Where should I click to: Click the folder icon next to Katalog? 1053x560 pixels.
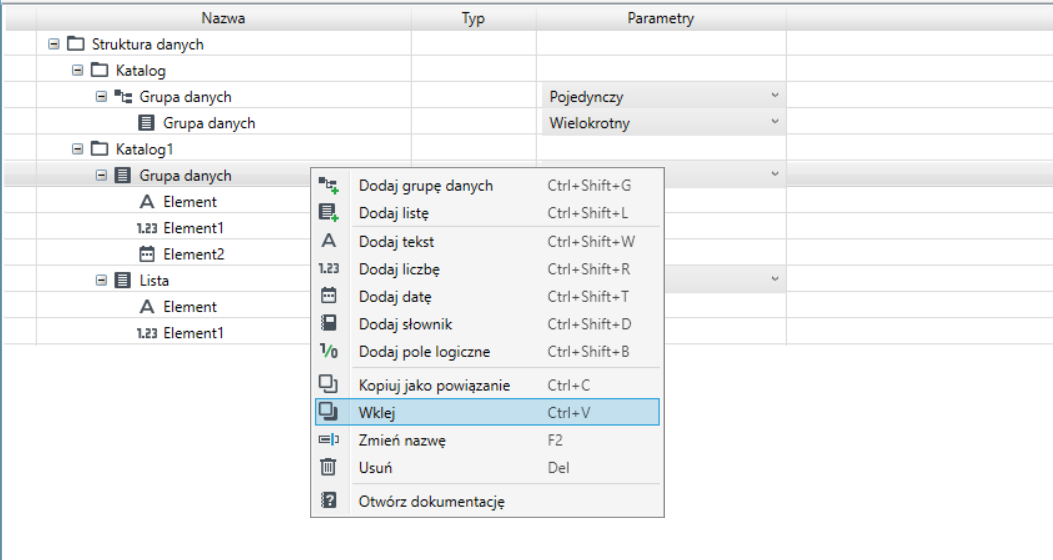click(99, 71)
